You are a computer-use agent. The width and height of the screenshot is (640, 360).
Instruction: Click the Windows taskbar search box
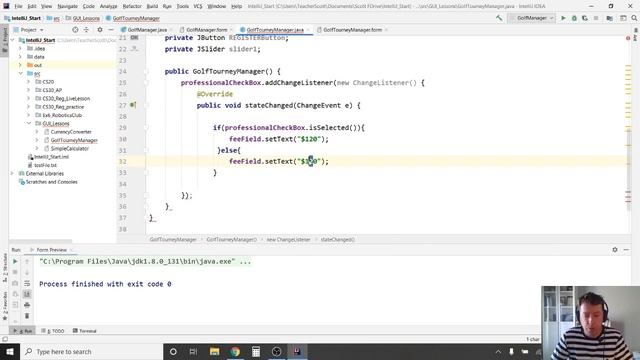coord(91,351)
